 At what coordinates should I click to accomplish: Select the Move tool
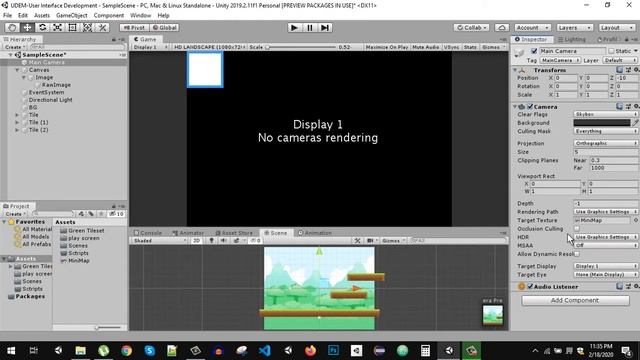coord(27,28)
